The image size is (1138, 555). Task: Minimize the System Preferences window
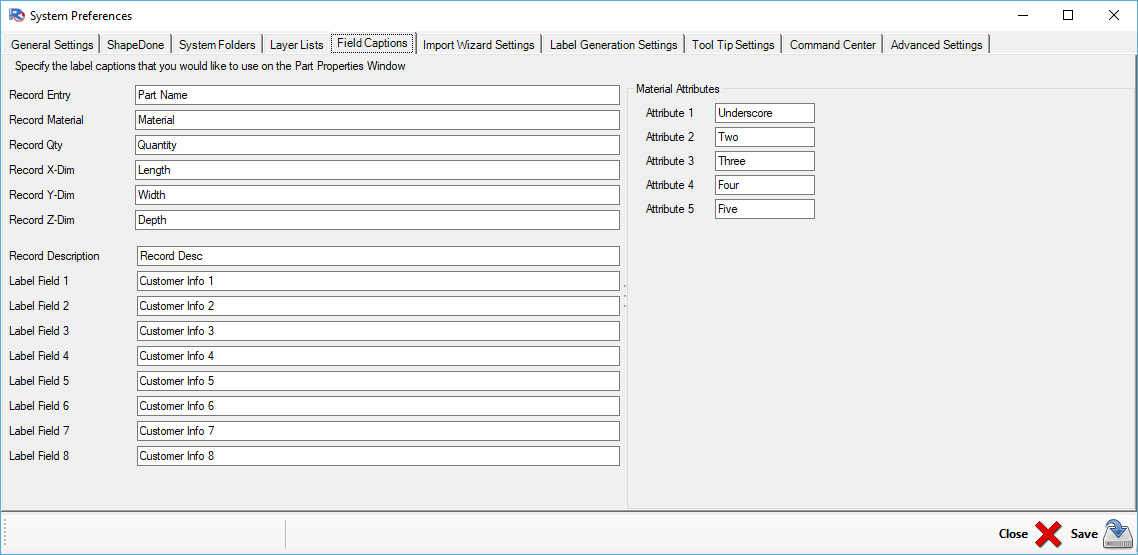click(x=1022, y=15)
